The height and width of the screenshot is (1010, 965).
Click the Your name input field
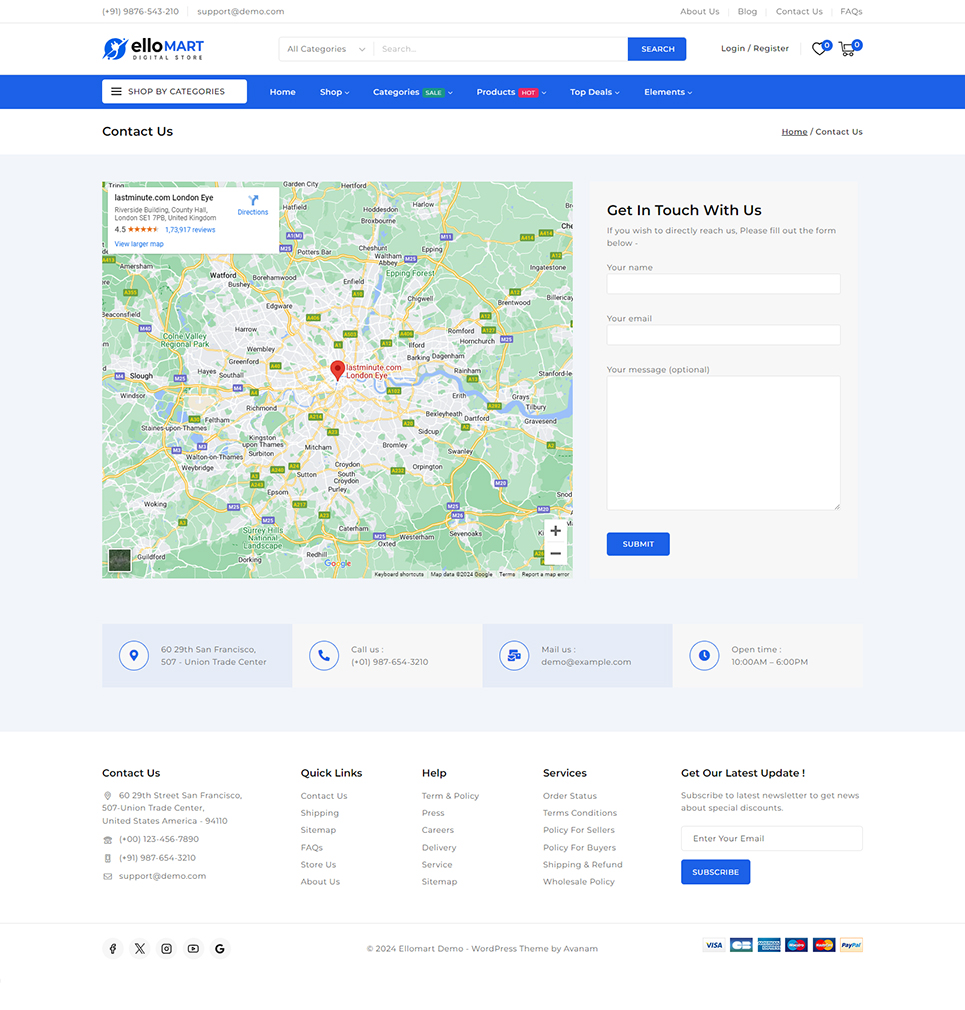pos(723,284)
